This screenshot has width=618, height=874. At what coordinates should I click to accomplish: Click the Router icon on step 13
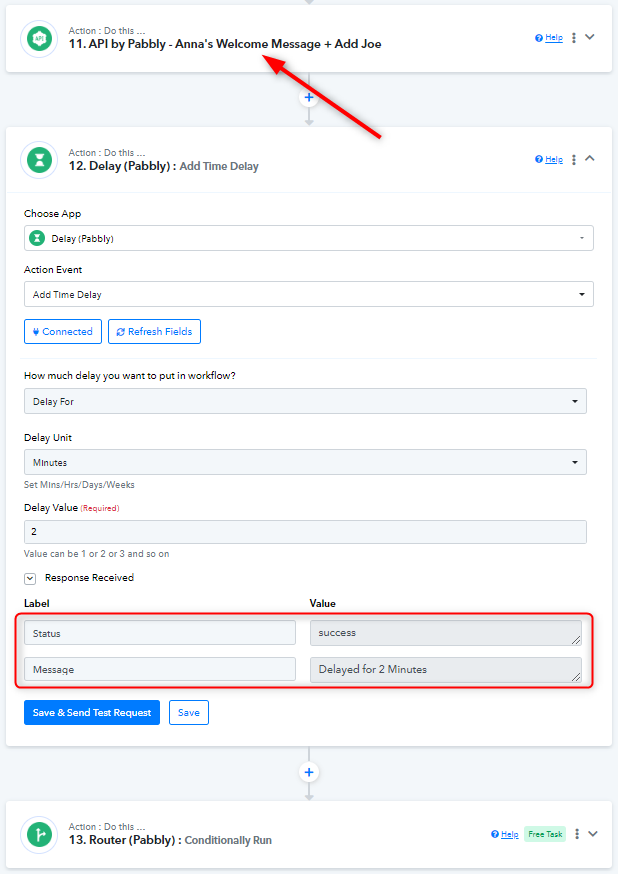click(39, 834)
